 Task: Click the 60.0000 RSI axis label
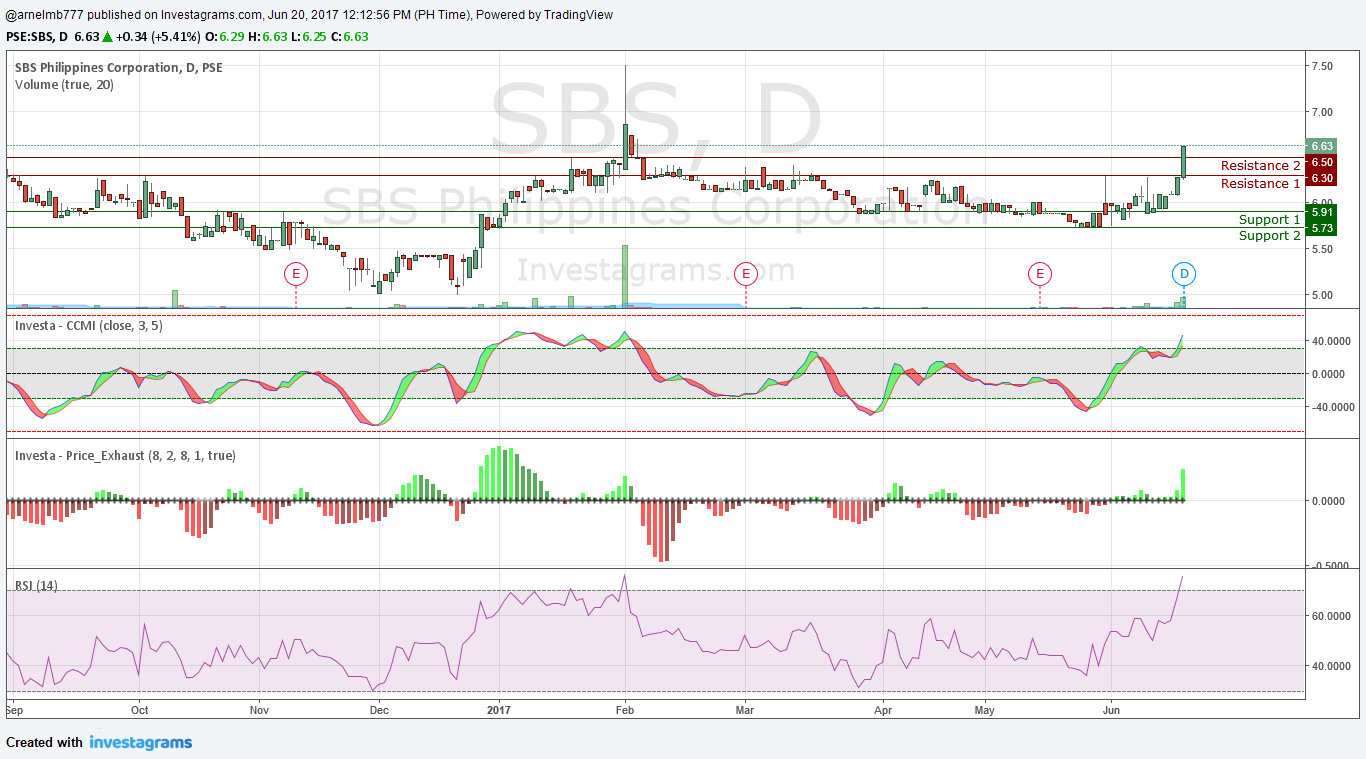click(x=1333, y=617)
